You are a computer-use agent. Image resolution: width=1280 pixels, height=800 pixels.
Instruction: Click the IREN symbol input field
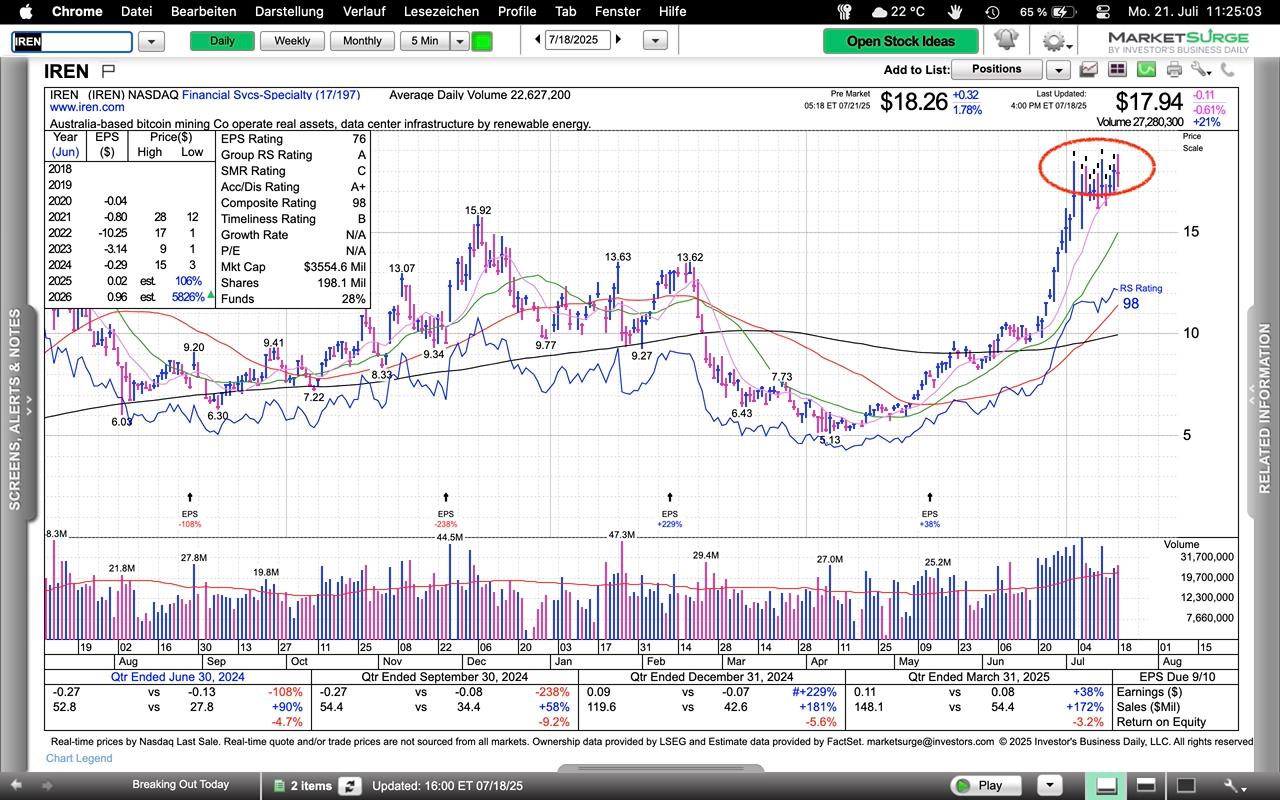tap(71, 42)
